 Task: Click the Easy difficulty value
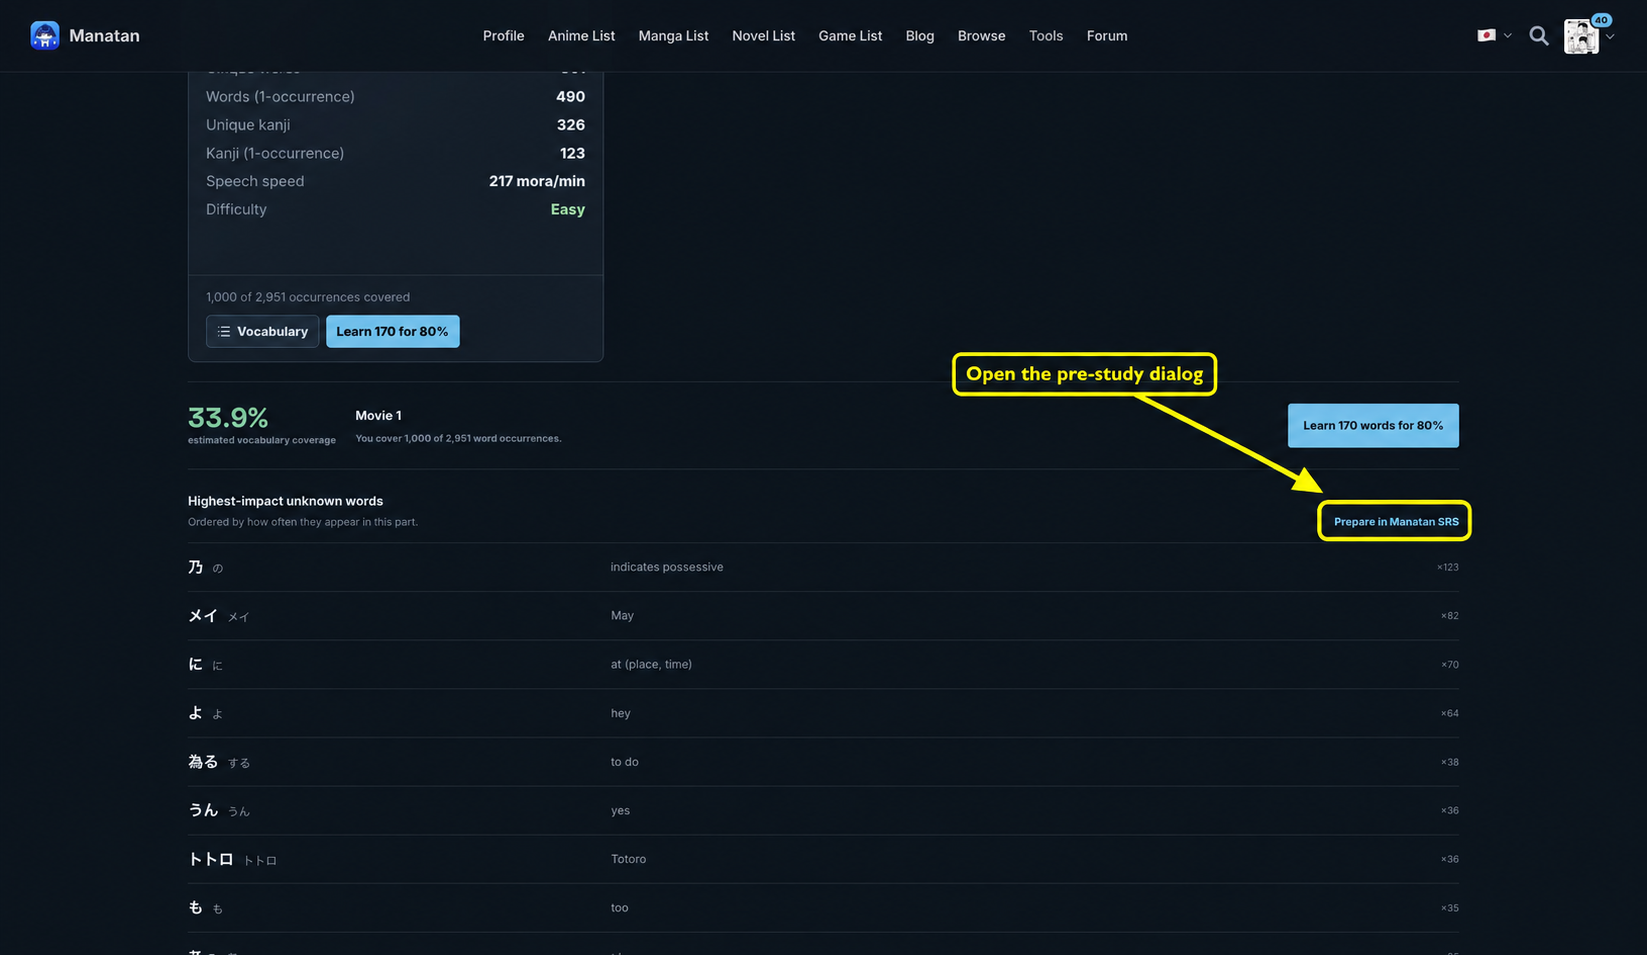tap(567, 209)
